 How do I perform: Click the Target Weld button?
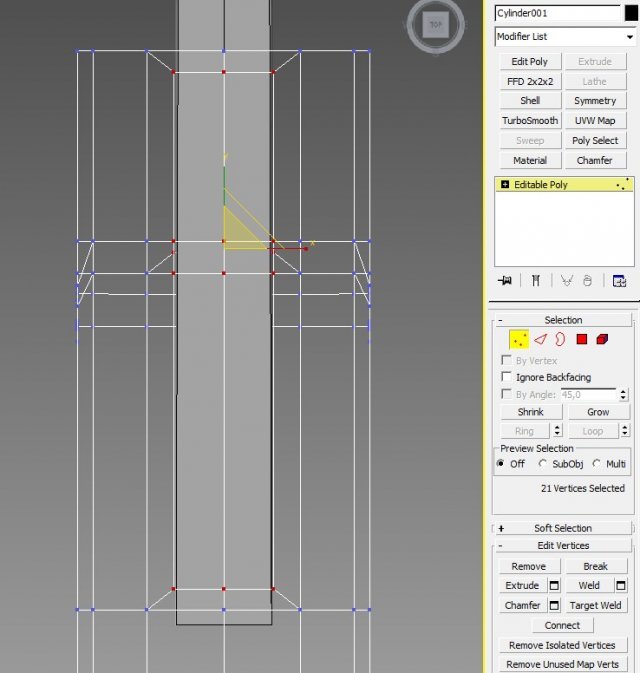[x=595, y=605]
